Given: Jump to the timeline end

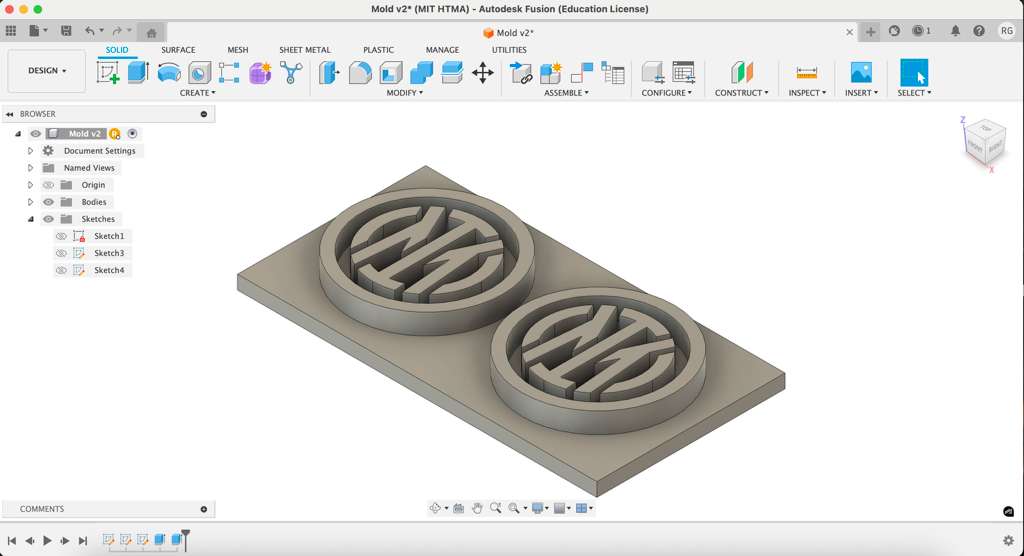Looking at the screenshot, I should click(83, 540).
